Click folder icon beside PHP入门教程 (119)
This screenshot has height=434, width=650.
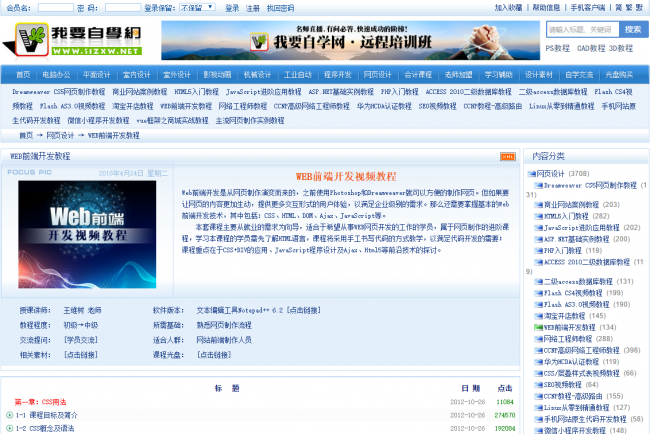(538, 251)
